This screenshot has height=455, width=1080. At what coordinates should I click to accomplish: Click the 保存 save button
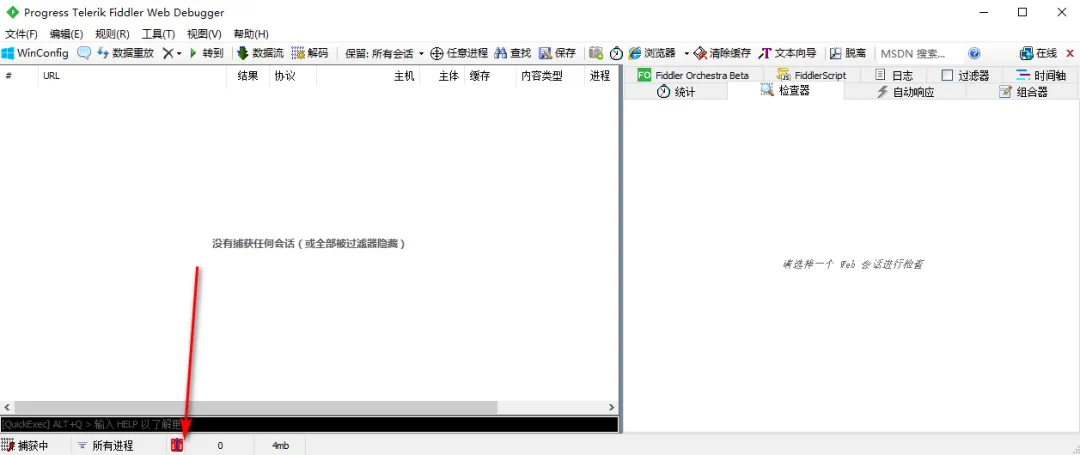pyautogui.click(x=557, y=53)
